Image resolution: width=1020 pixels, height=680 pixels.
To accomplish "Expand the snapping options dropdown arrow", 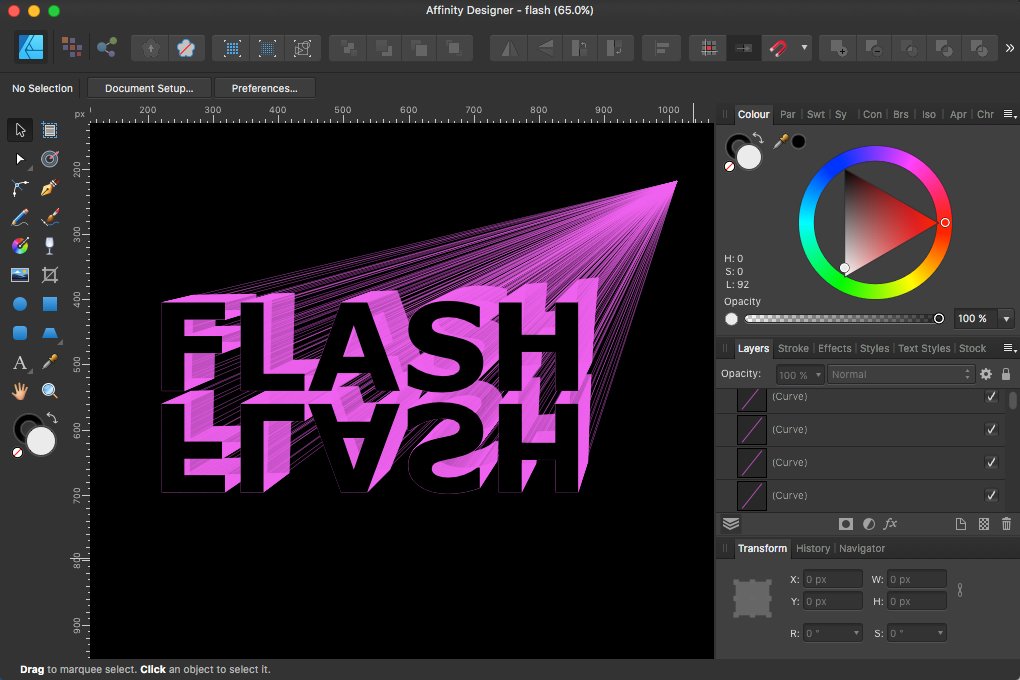I will pos(804,47).
